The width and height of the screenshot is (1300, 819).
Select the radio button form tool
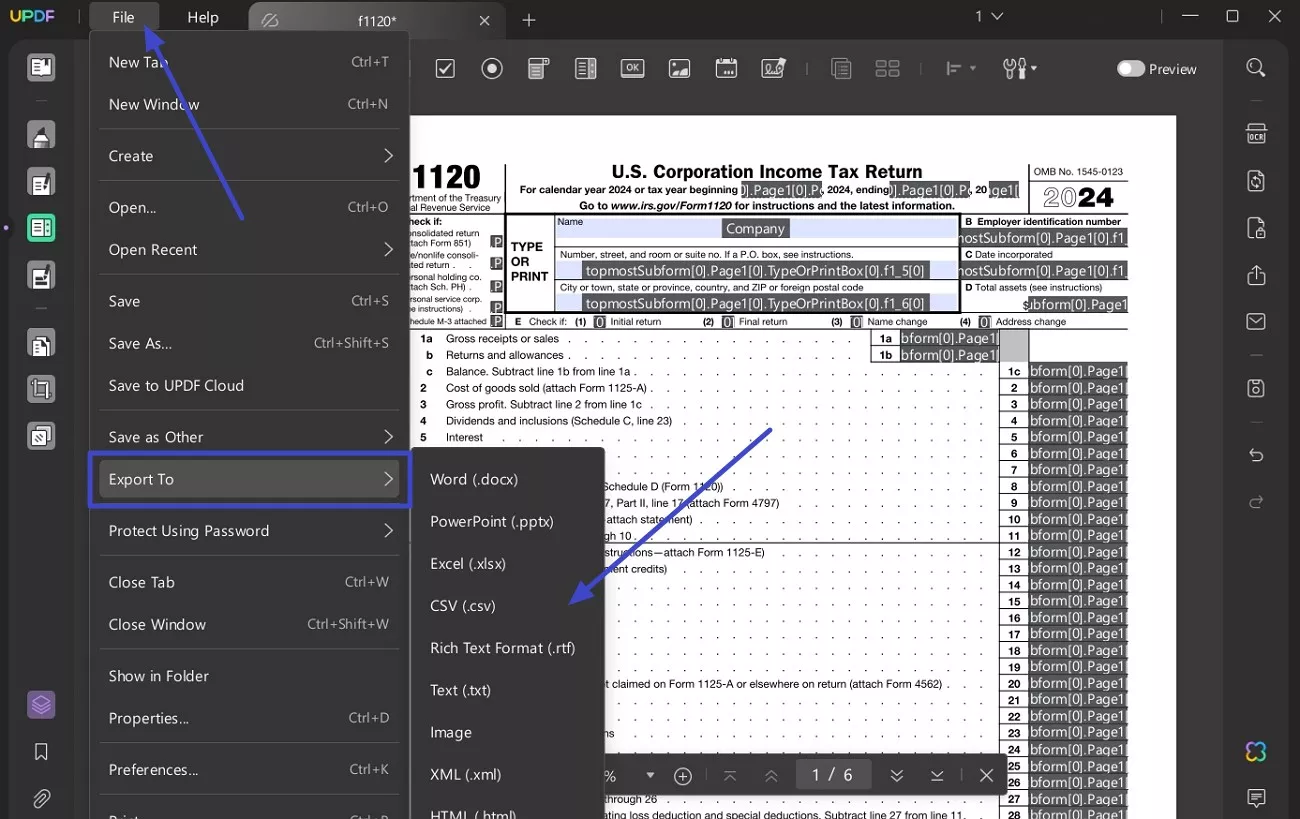coord(492,68)
